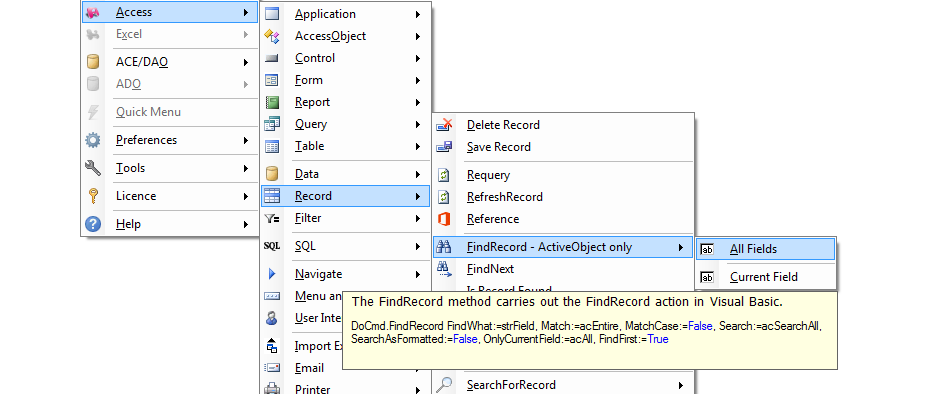Click the Office logo Reference icon
948x400 pixels.
[x=445, y=219]
